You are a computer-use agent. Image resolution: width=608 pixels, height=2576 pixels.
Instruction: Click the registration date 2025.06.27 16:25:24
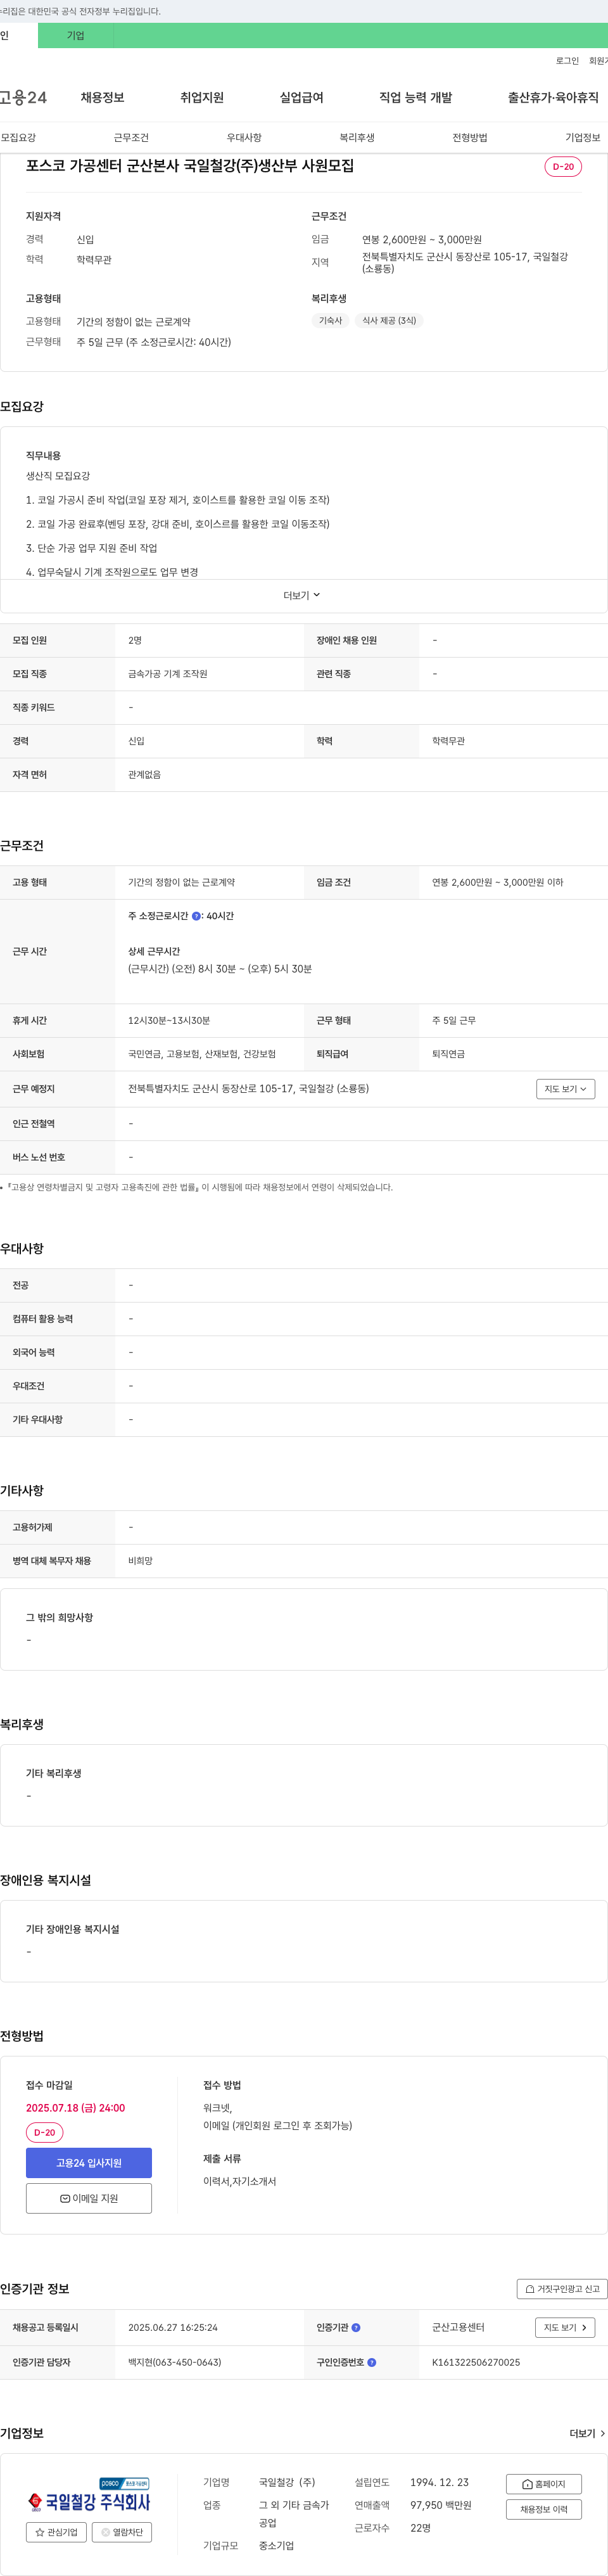[x=173, y=2327]
